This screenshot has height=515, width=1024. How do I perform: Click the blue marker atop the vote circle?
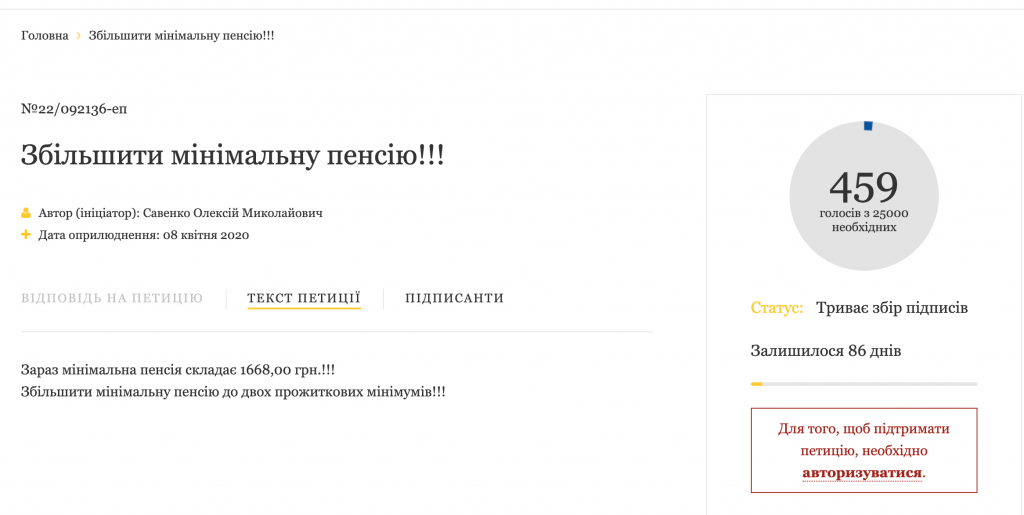pyautogui.click(x=868, y=126)
